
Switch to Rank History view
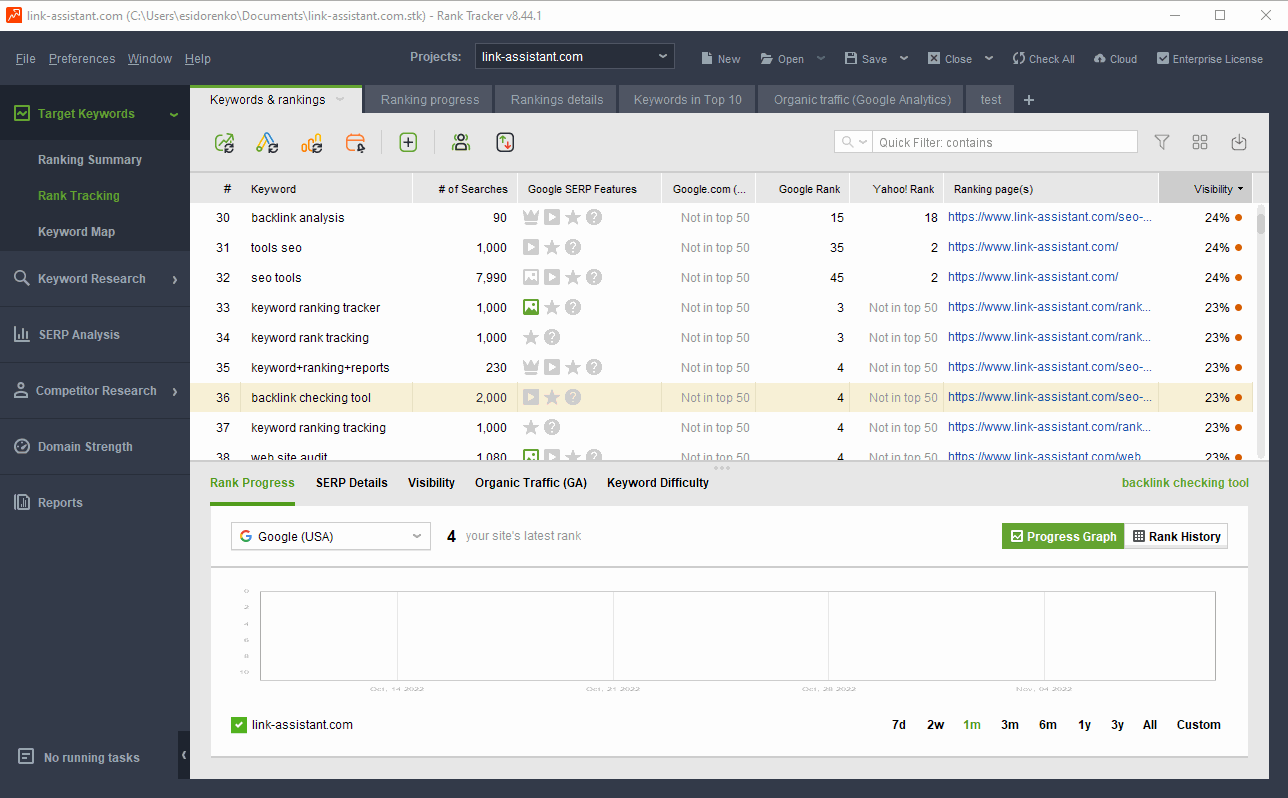tap(1176, 537)
